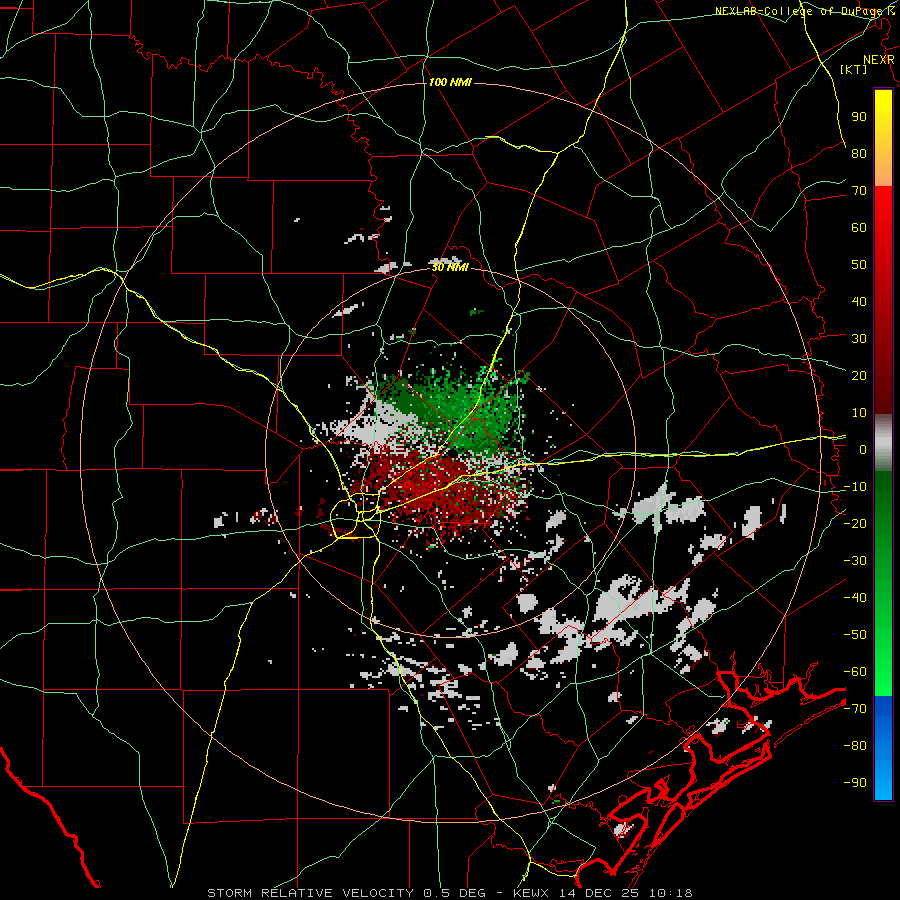Pick the 50 label on the velocity scale

[859, 265]
